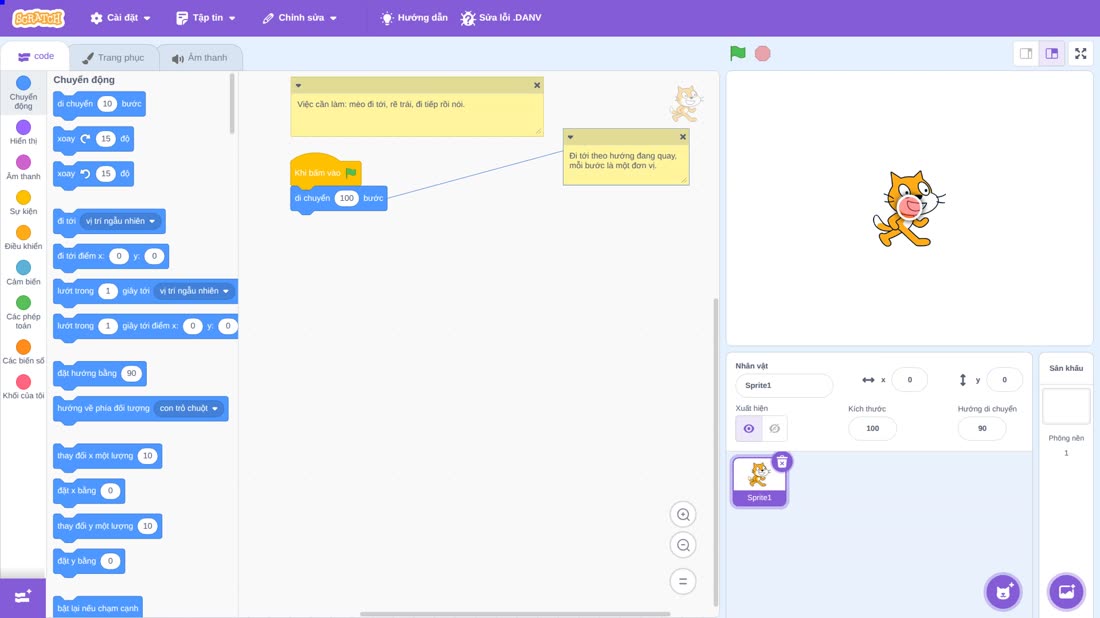Open the Cài đặt menu
This screenshot has height=618, width=1100.
pos(121,18)
